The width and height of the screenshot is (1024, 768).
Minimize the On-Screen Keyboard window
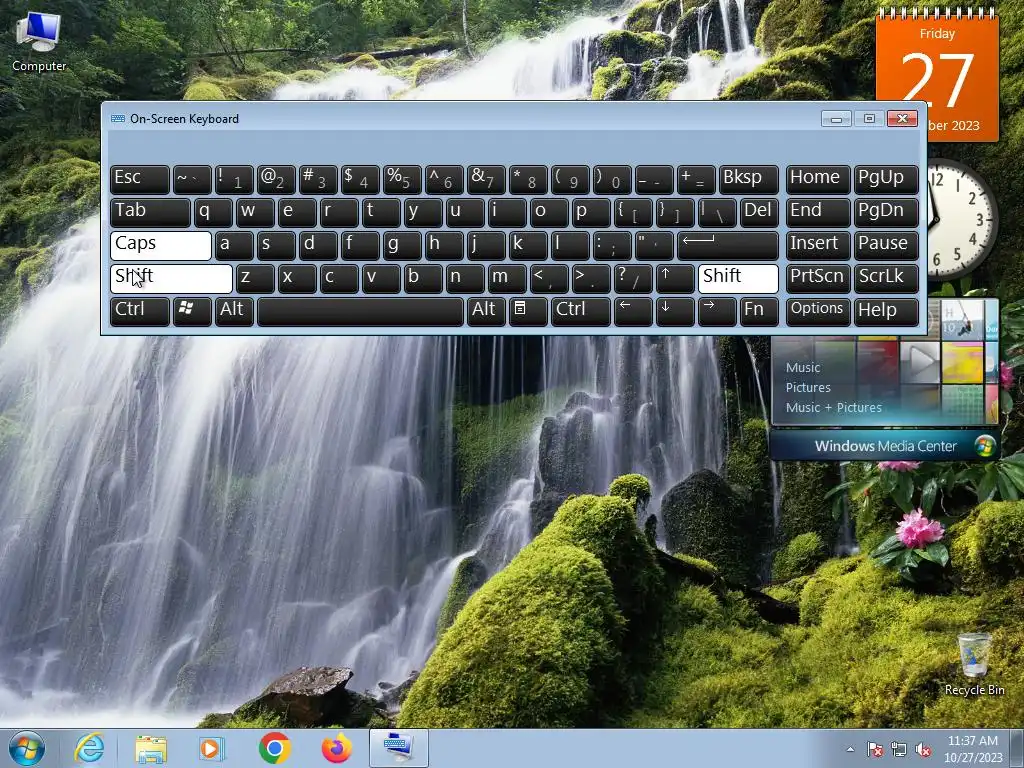[x=836, y=119]
